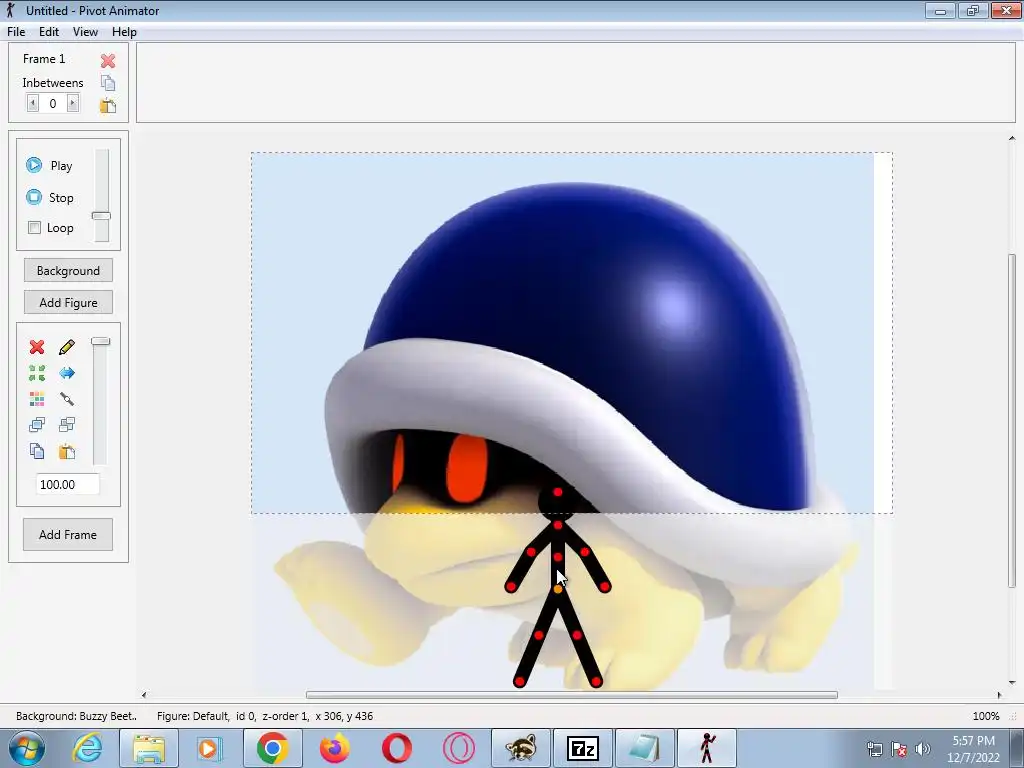
Task: Enable the Loop checkbox
Action: click(35, 227)
